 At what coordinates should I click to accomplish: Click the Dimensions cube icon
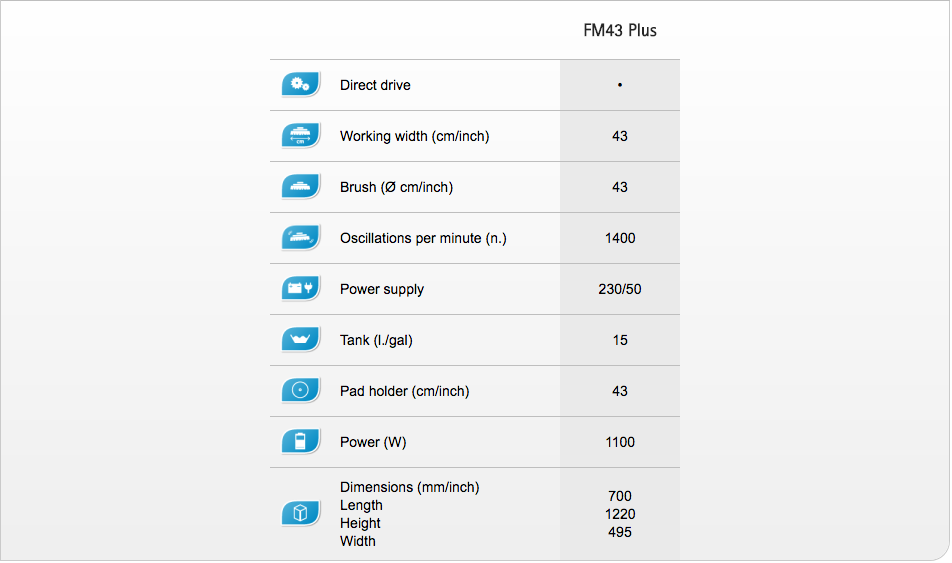(301, 514)
